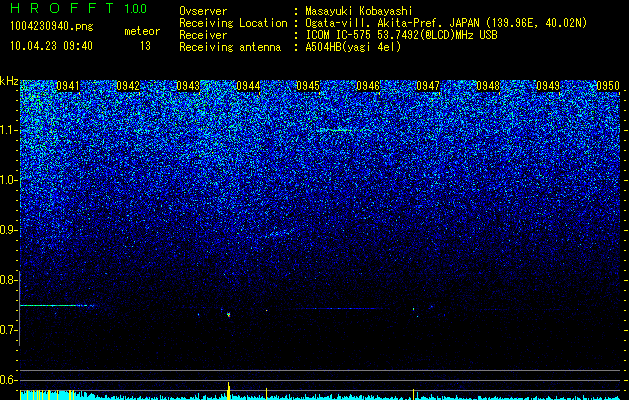
Task: Click the A504HB(yagi 4el) antenna text
Action: click(x=353, y=47)
